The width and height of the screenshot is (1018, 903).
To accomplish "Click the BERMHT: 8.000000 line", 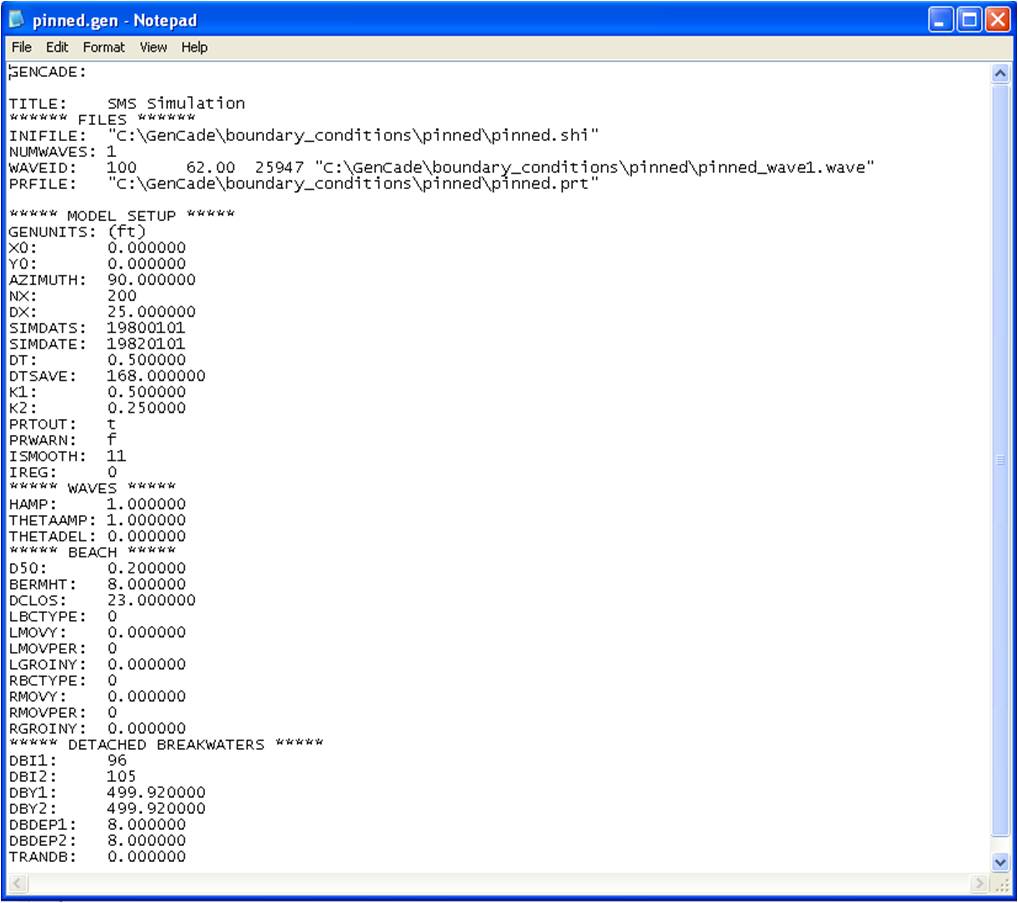I will pyautogui.click(x=97, y=584).
